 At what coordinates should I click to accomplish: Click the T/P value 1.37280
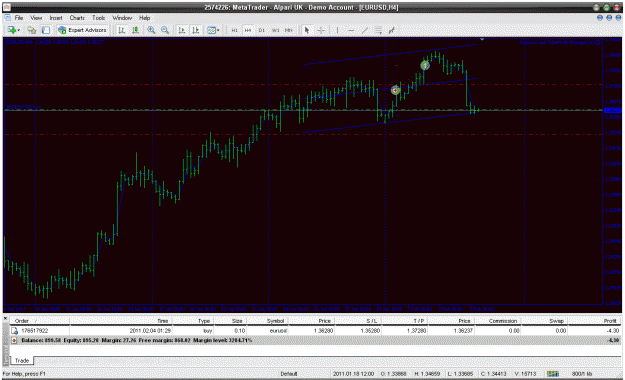(417, 331)
